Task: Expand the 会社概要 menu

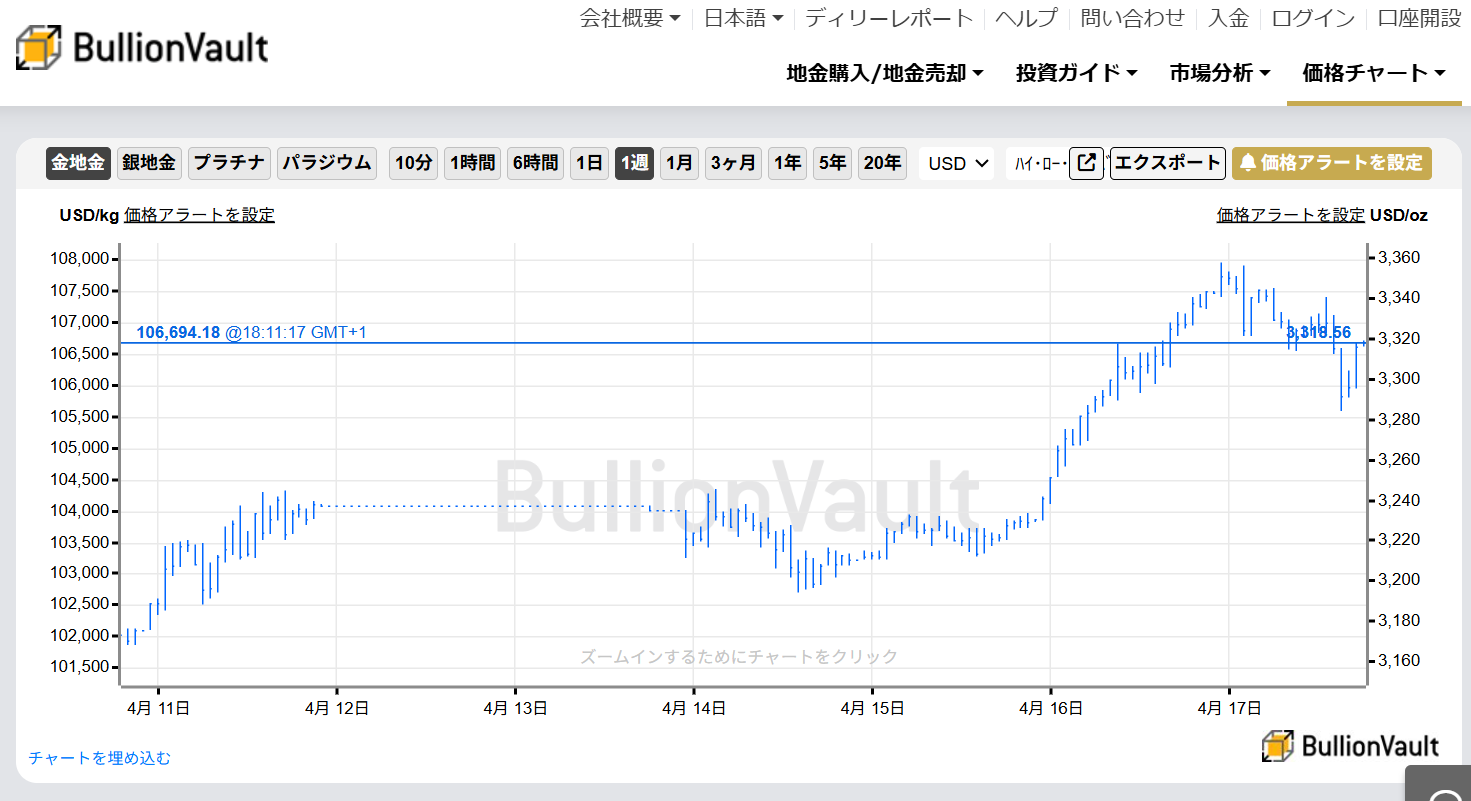Action: (630, 18)
